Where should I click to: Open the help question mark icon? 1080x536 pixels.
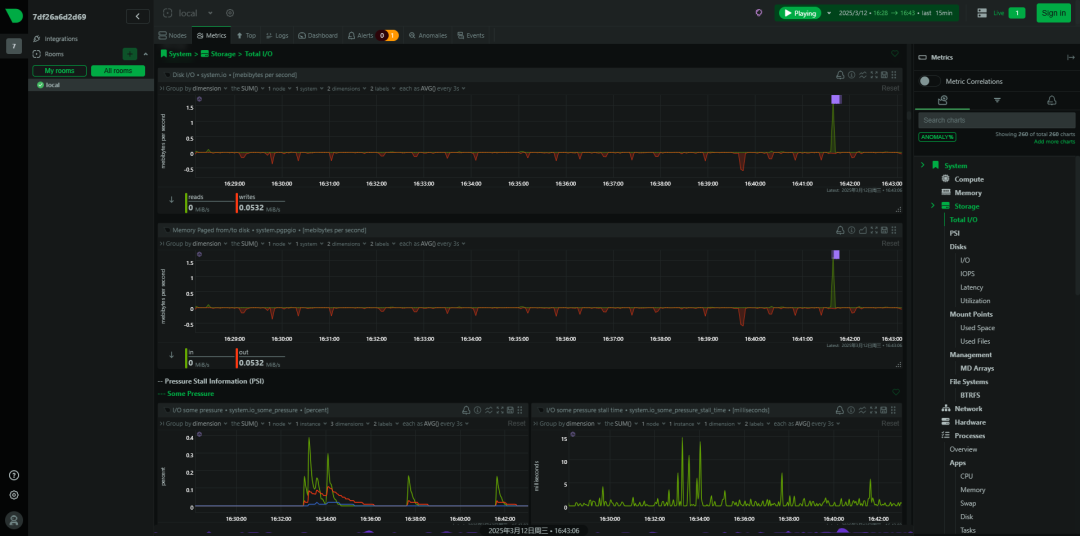[x=14, y=475]
